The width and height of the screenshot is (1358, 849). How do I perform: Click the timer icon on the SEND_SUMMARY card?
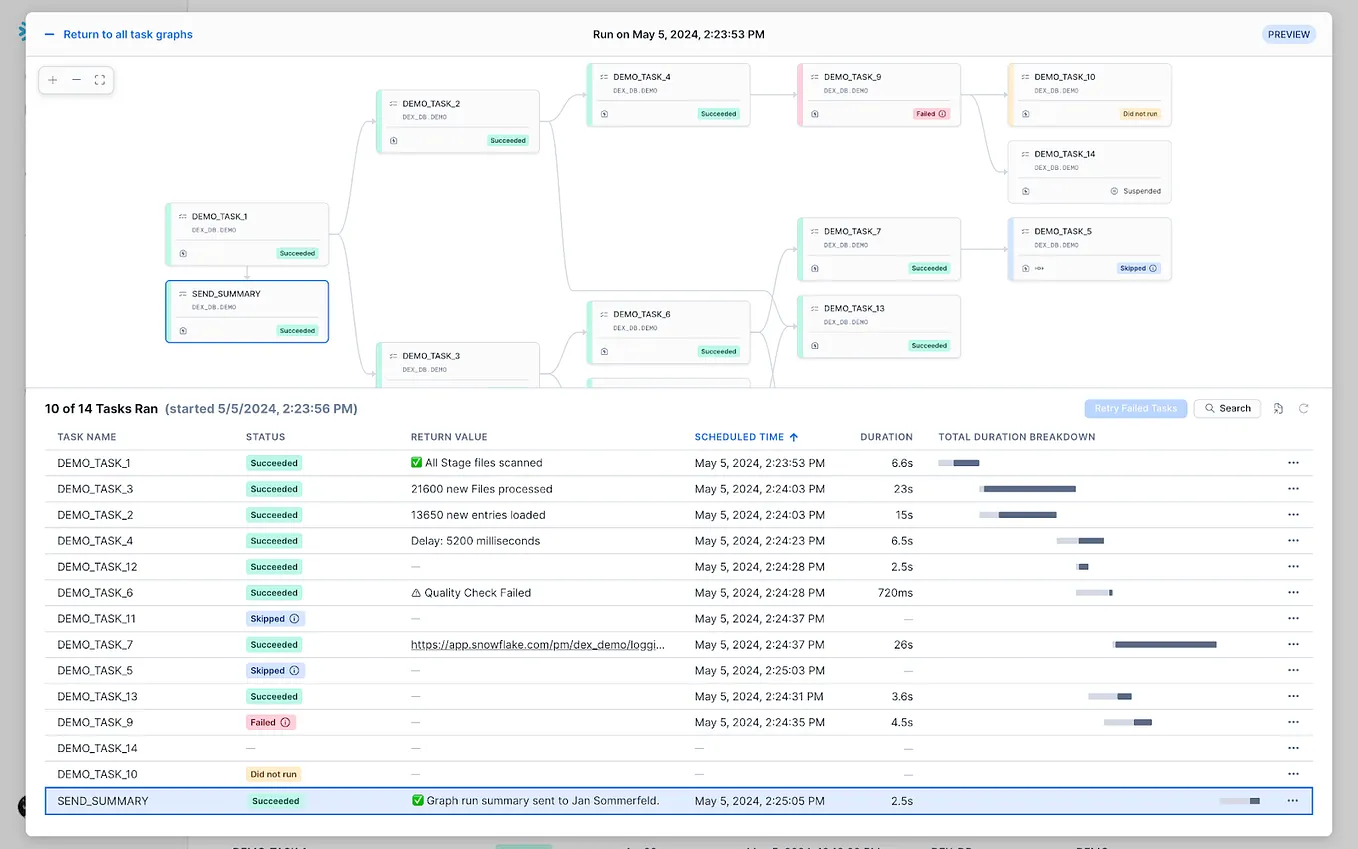coord(181,331)
